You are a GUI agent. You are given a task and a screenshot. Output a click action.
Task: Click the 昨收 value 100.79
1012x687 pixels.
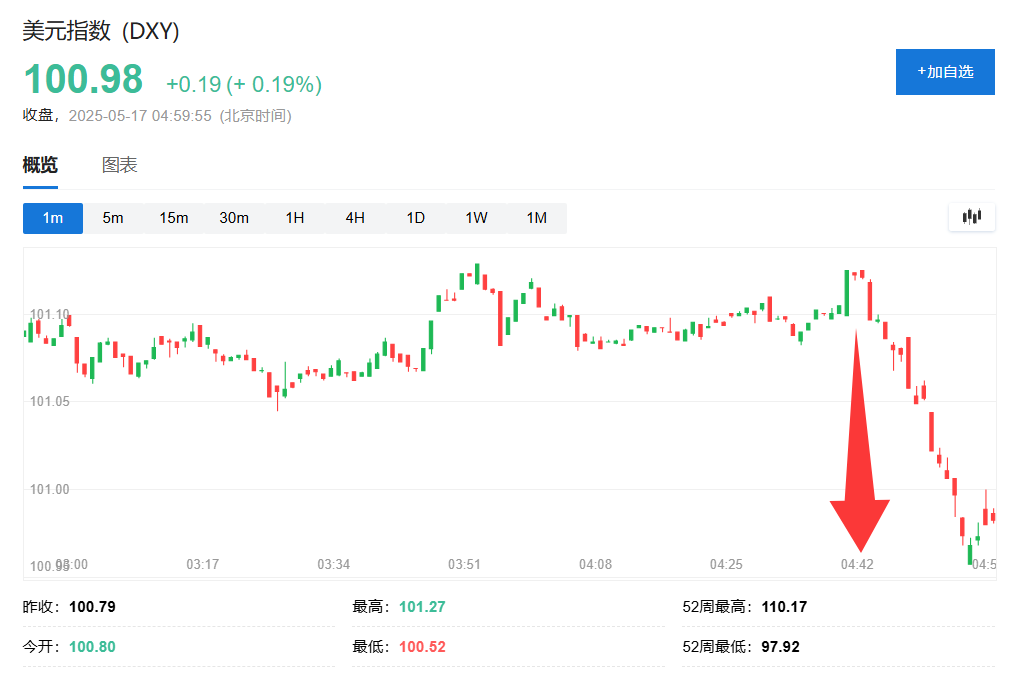point(92,607)
